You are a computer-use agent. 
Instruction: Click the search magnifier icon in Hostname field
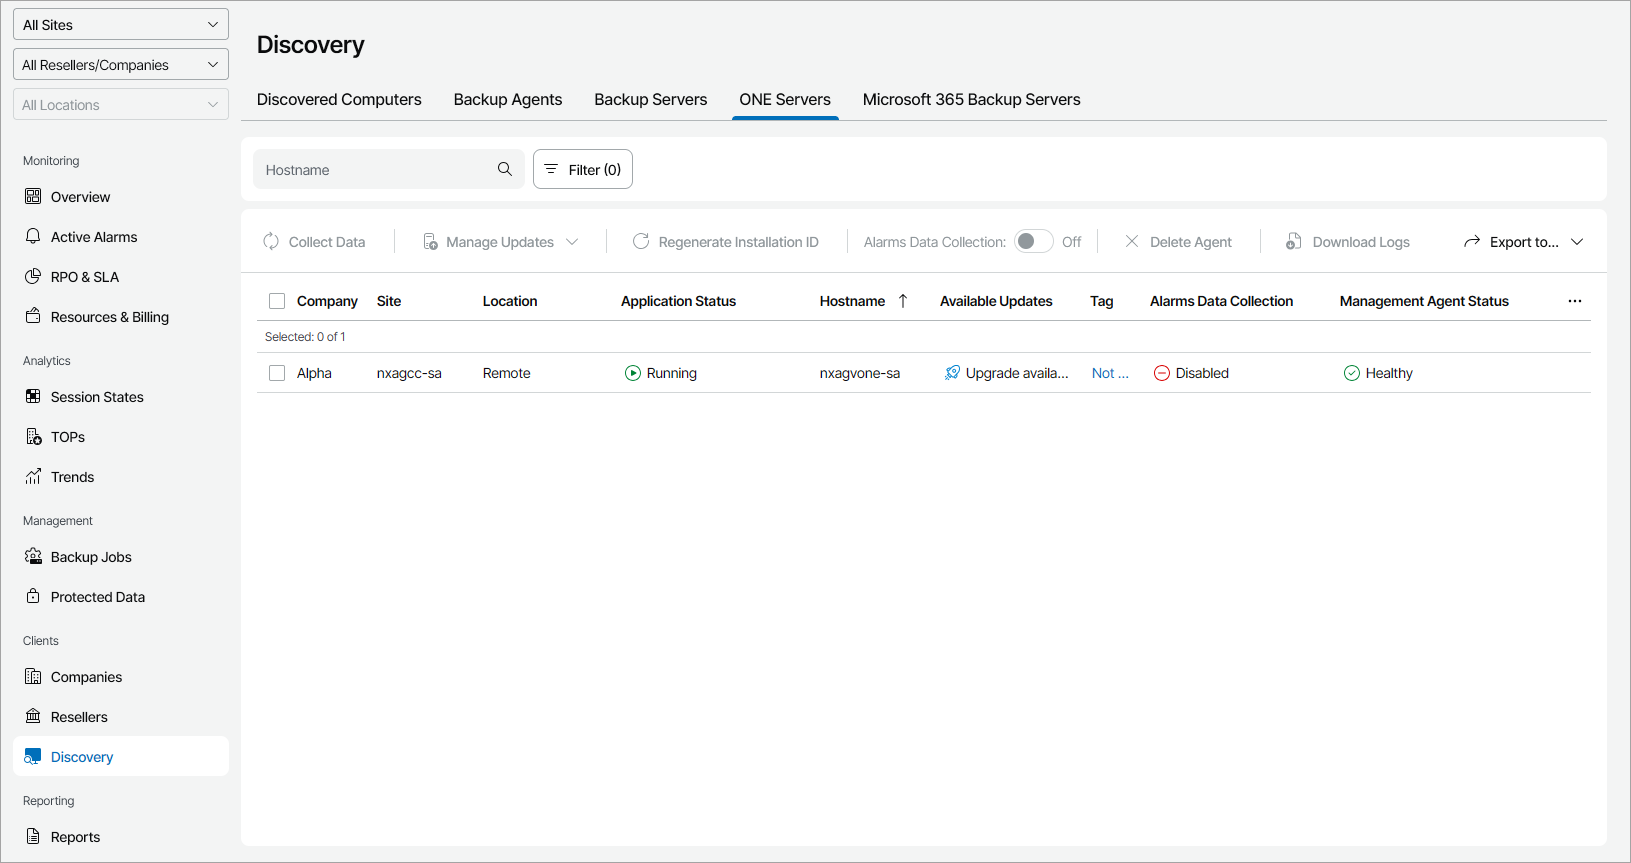tap(505, 169)
